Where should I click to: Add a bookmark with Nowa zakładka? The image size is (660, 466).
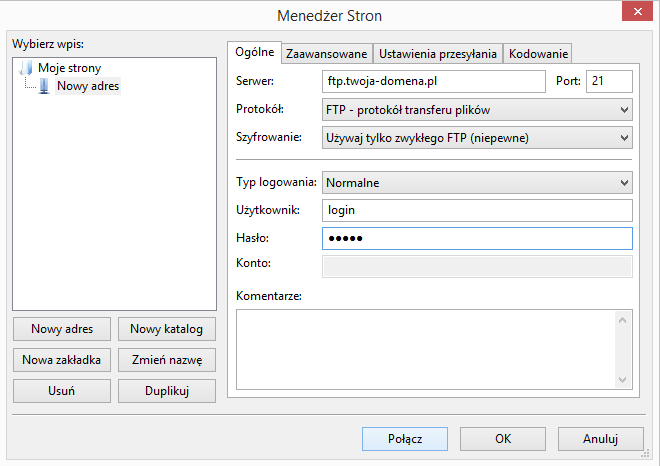tap(62, 360)
